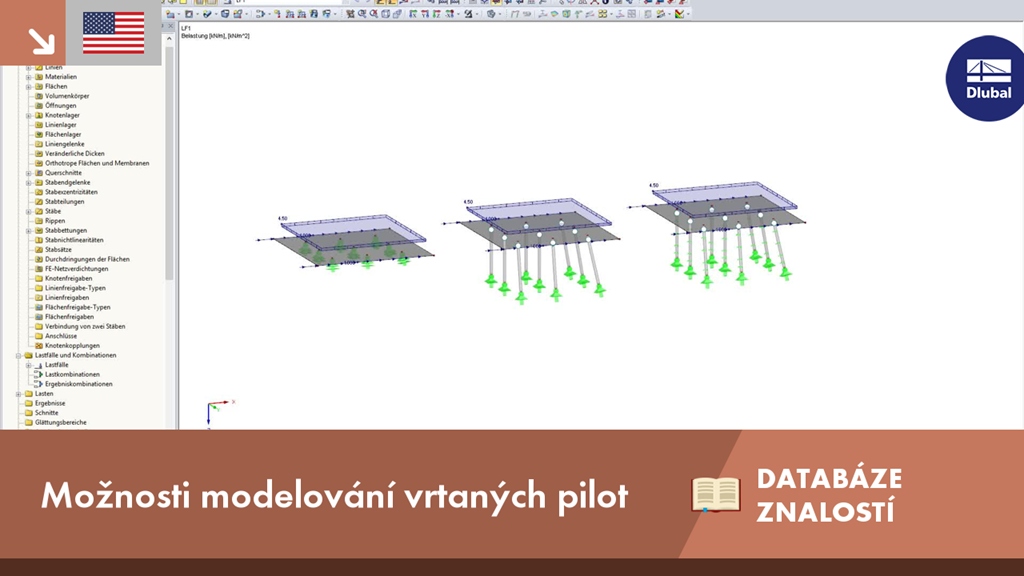Click the view in X-direction toolbar icon
1024x576 pixels.
click(x=413, y=14)
